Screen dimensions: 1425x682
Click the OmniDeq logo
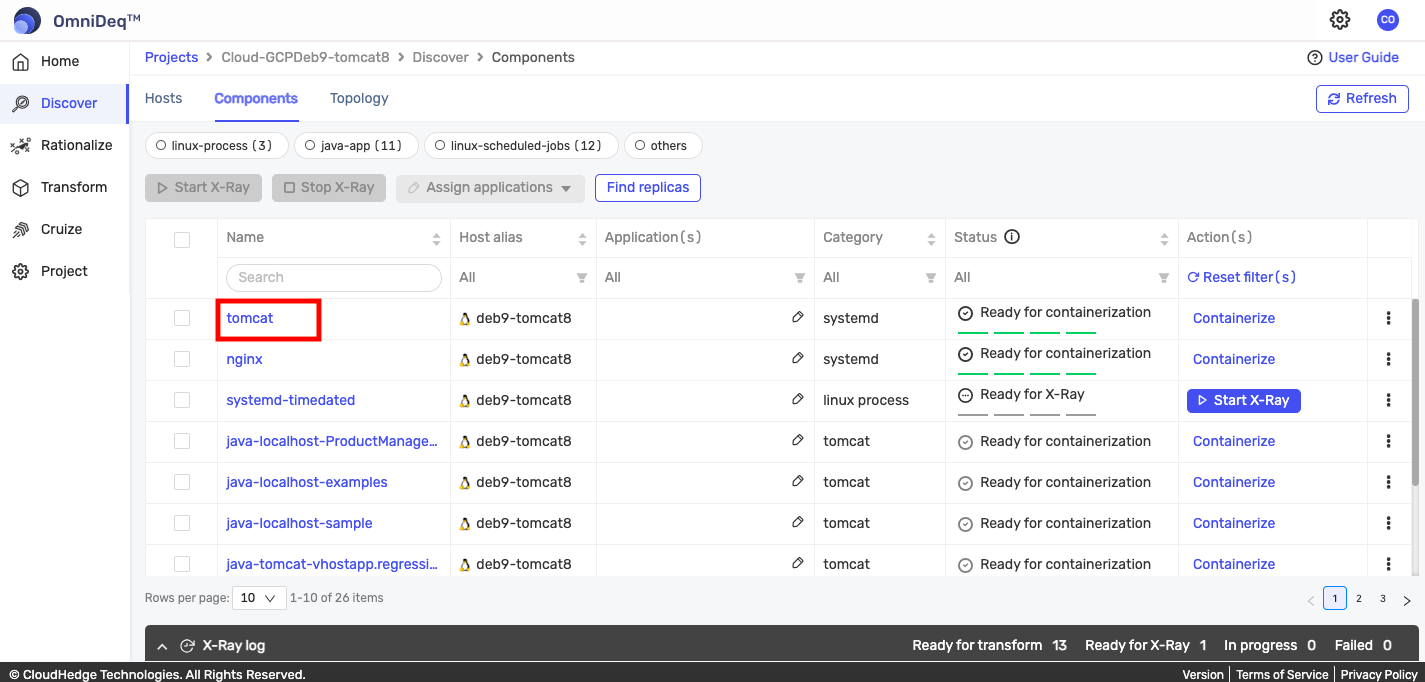77,20
